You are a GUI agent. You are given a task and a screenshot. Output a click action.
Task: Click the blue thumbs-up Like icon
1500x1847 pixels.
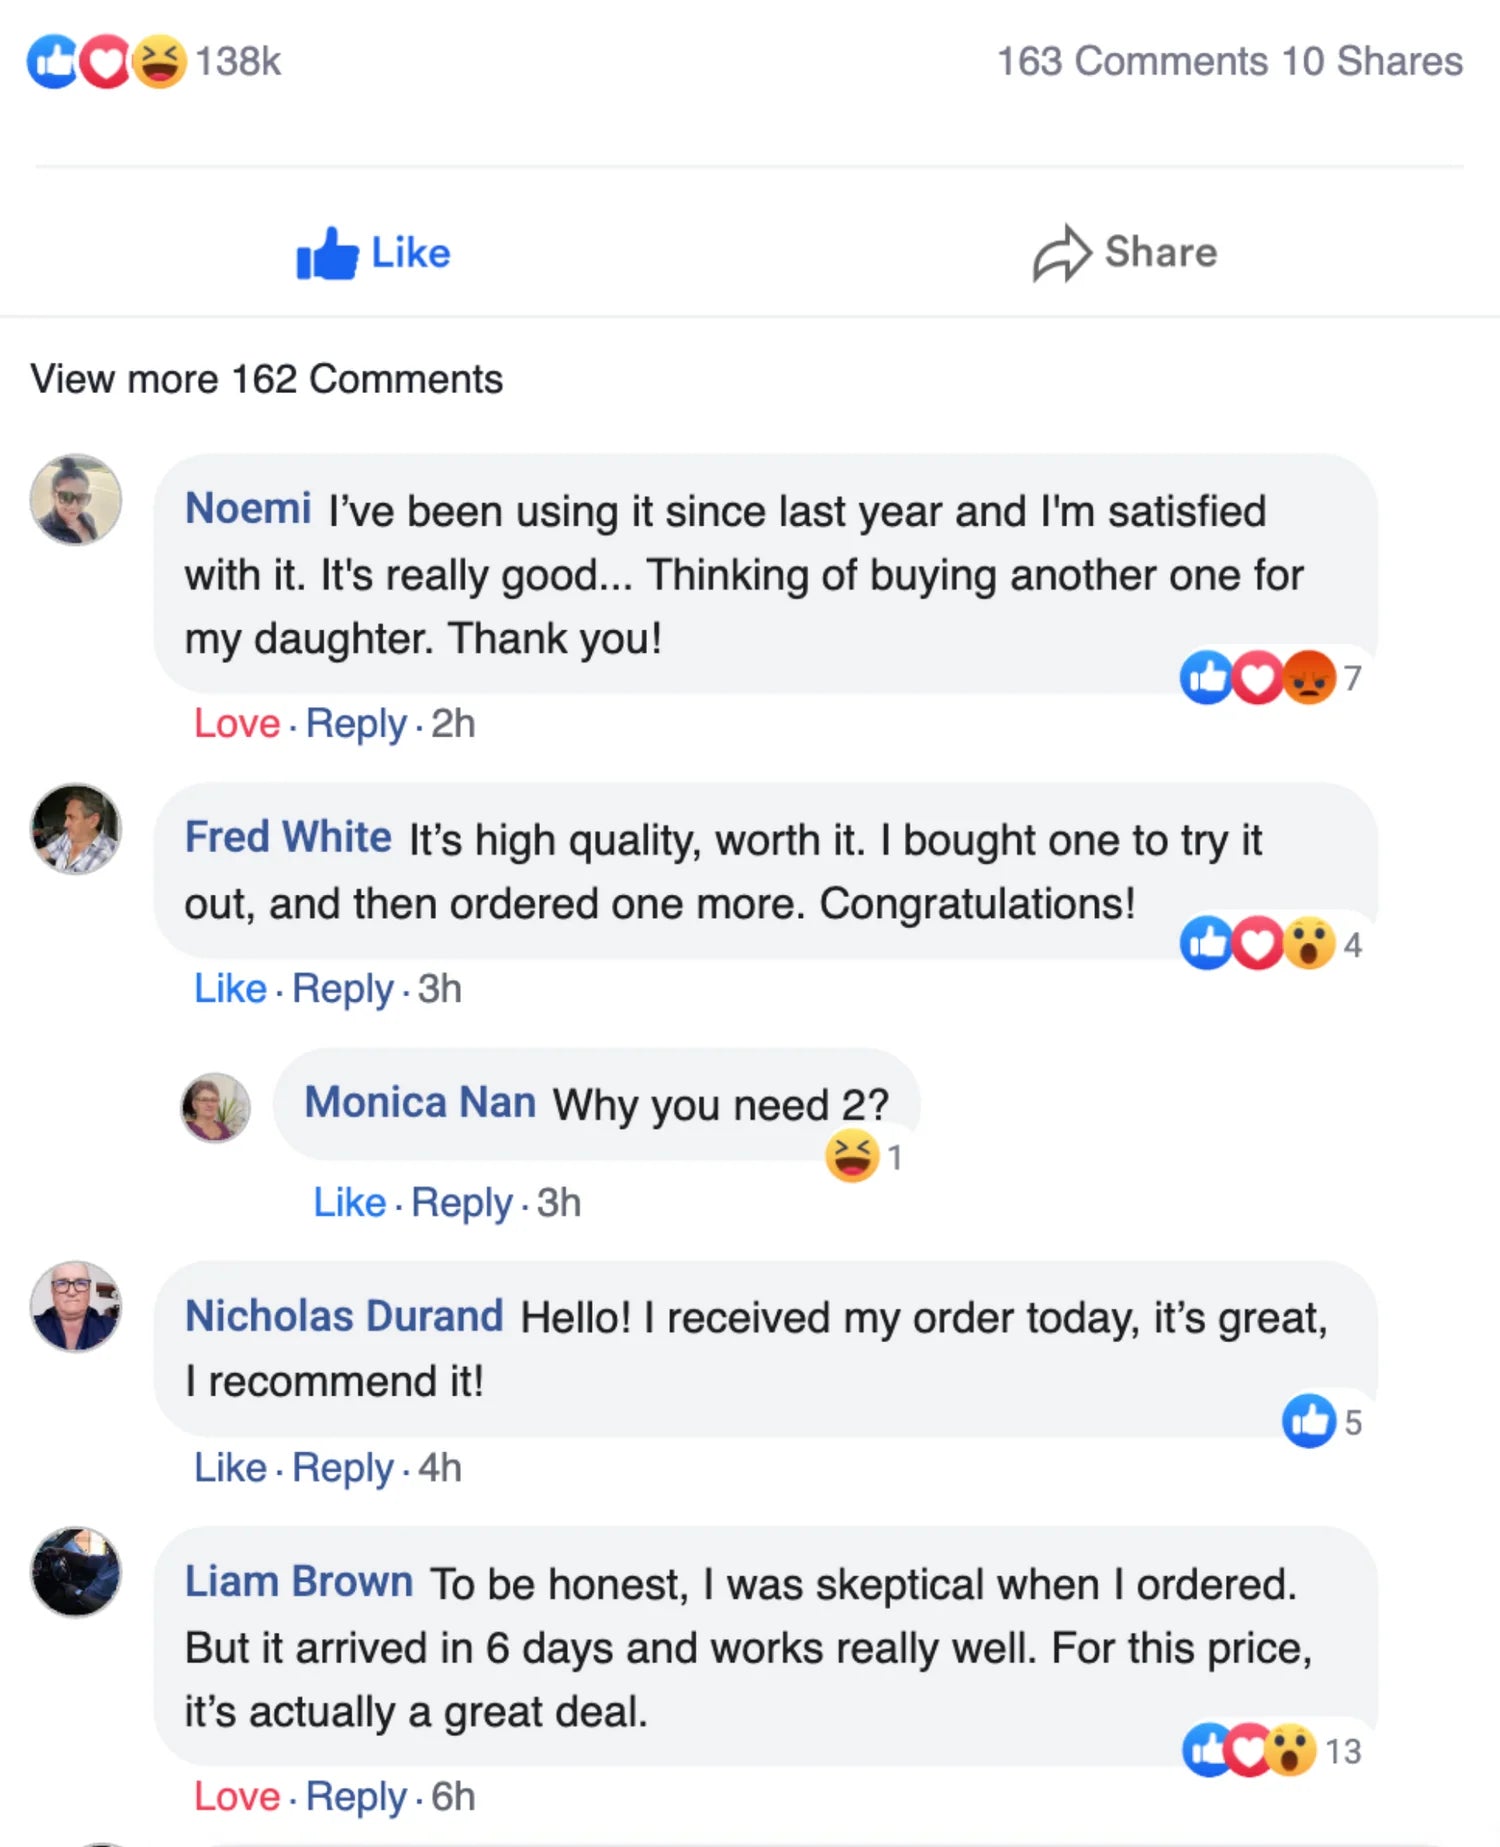(x=327, y=254)
